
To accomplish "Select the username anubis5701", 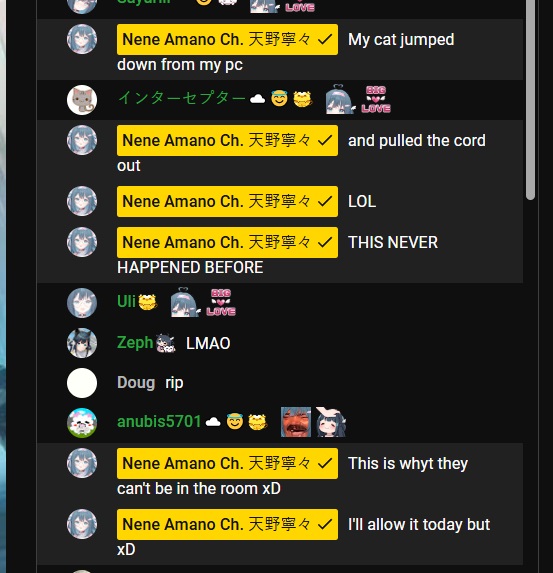I will point(159,422).
